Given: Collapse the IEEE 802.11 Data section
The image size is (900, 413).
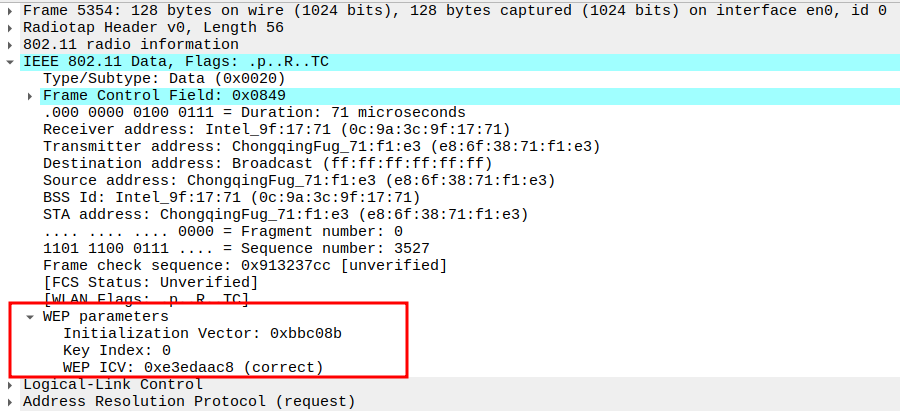Looking at the screenshot, I should click(11, 62).
